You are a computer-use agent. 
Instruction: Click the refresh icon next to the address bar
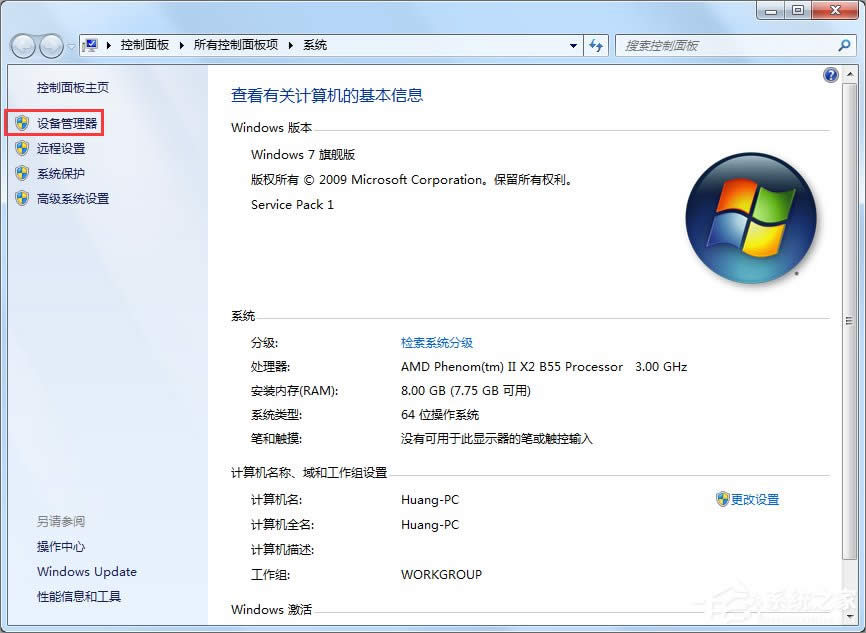(x=596, y=45)
